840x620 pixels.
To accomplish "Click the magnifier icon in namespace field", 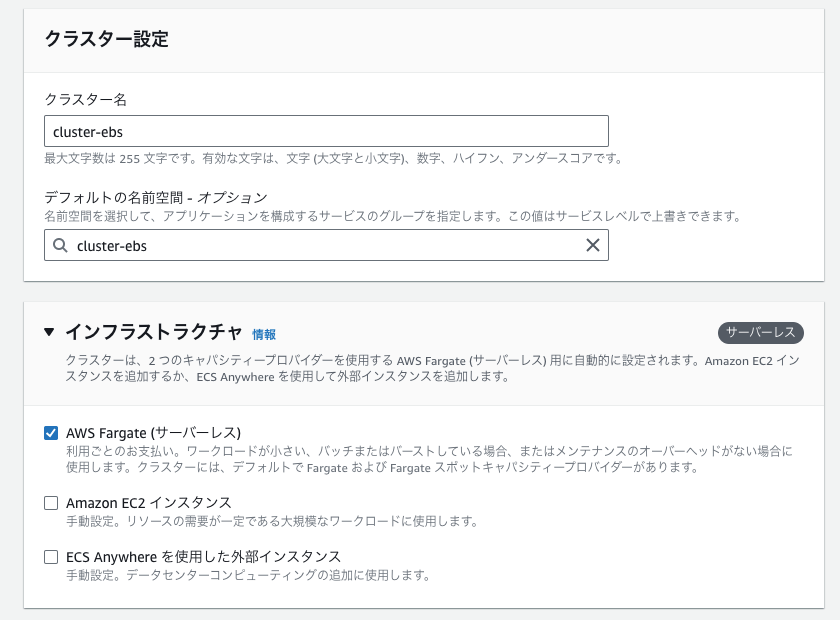I will coord(61,245).
